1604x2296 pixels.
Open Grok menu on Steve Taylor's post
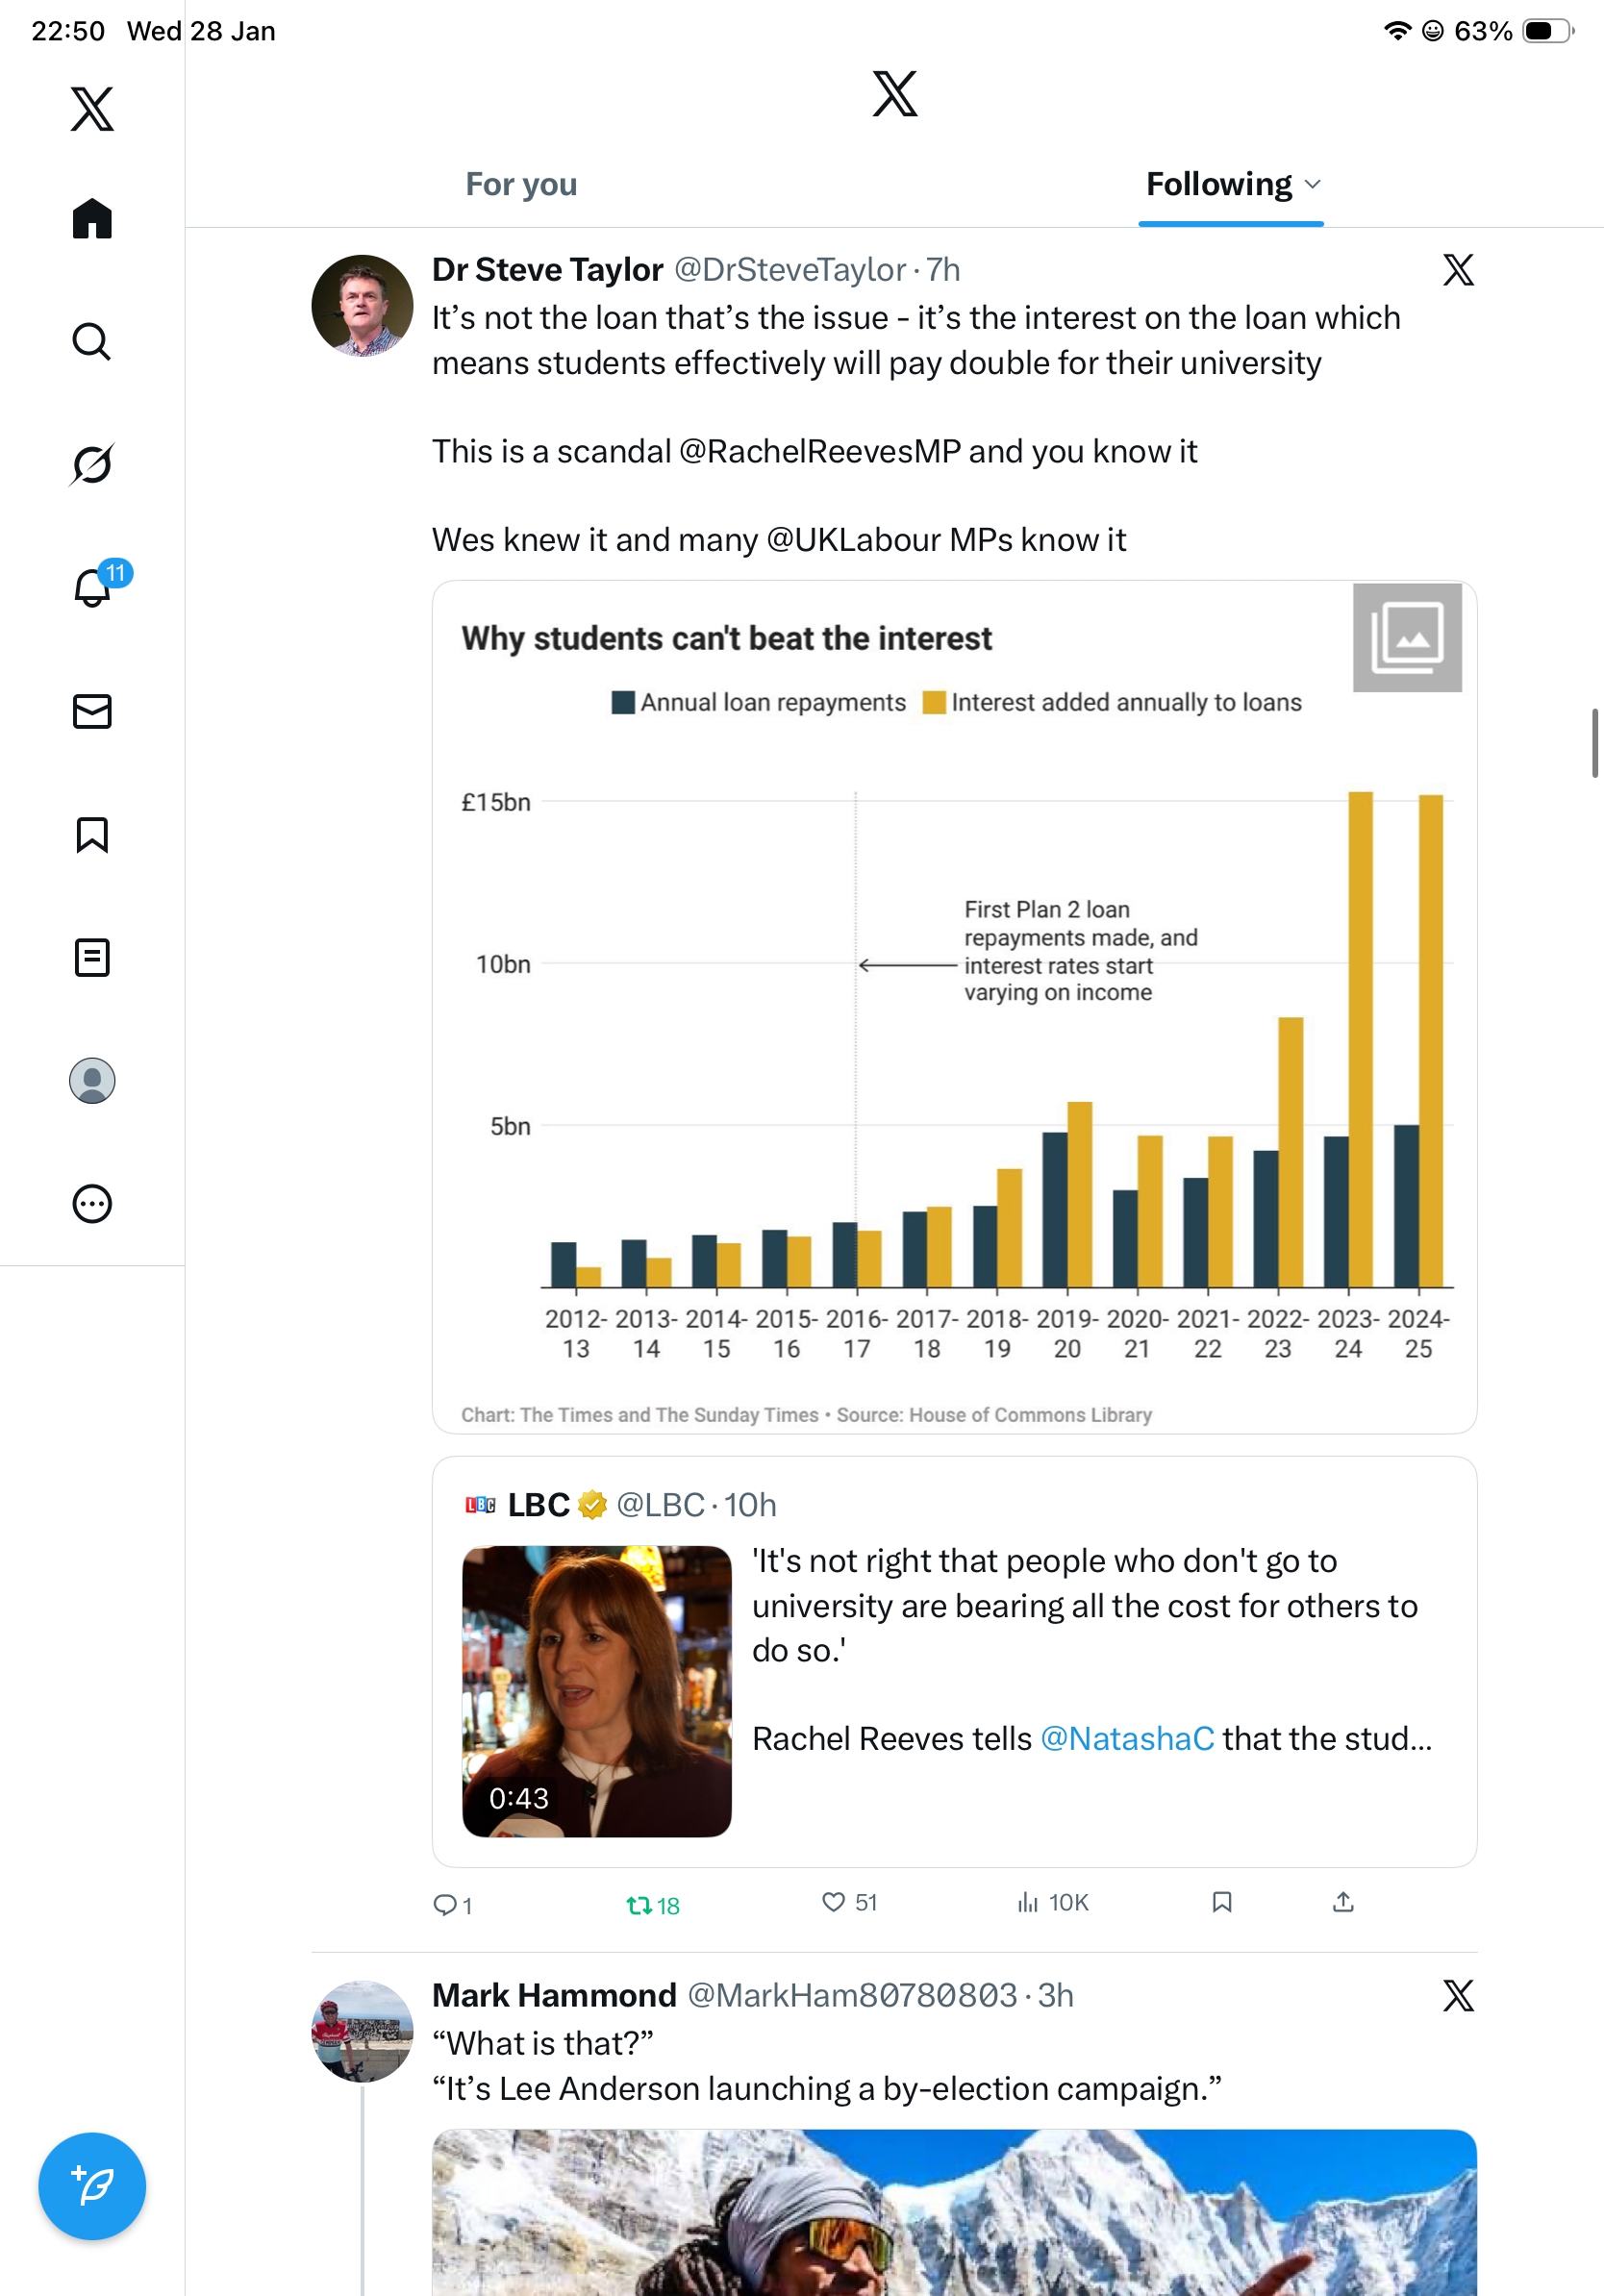coord(1457,270)
